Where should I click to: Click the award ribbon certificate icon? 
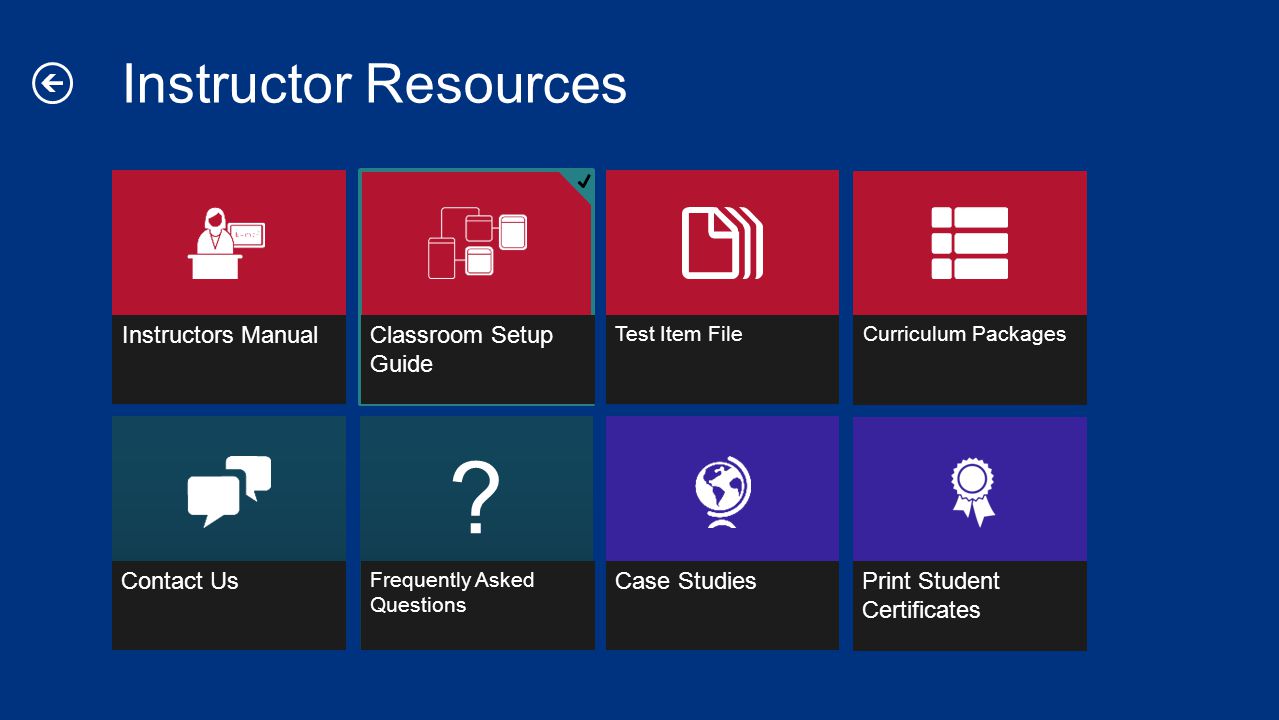coord(972,491)
